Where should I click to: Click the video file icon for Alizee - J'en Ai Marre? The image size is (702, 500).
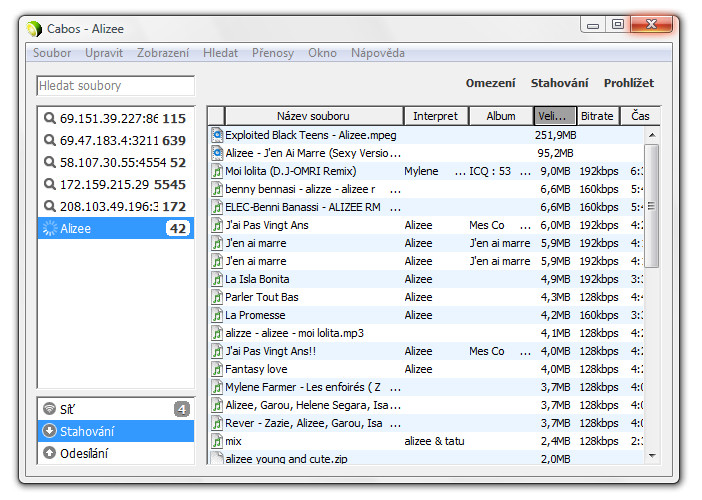[217, 153]
